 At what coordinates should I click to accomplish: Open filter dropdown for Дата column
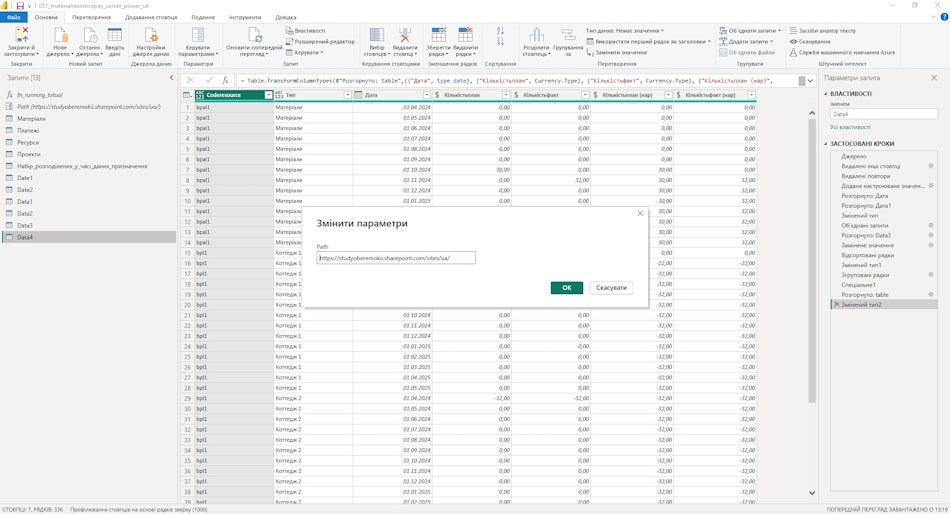tap(427, 95)
